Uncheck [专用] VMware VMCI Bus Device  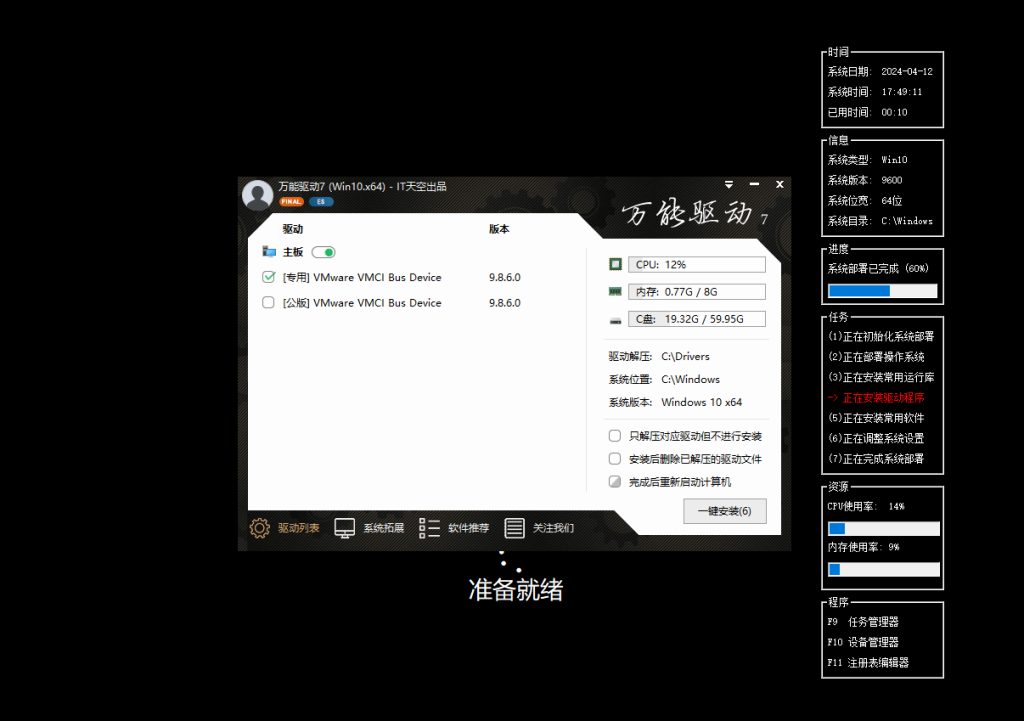pos(268,277)
